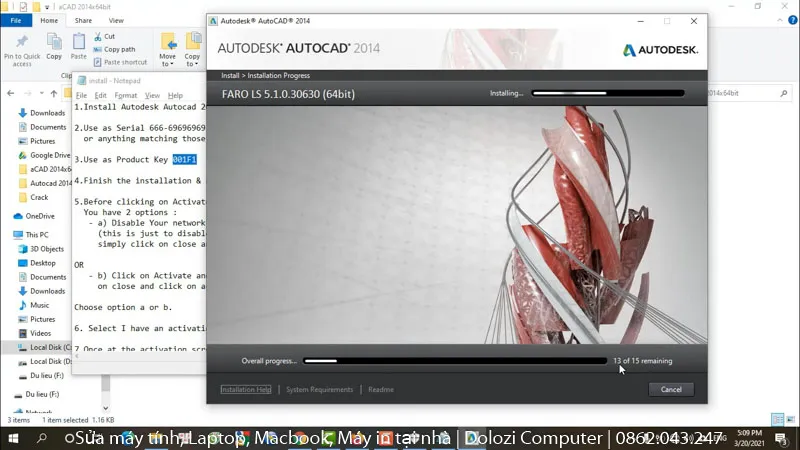Switch to the Home ribbon tab

click(x=49, y=20)
